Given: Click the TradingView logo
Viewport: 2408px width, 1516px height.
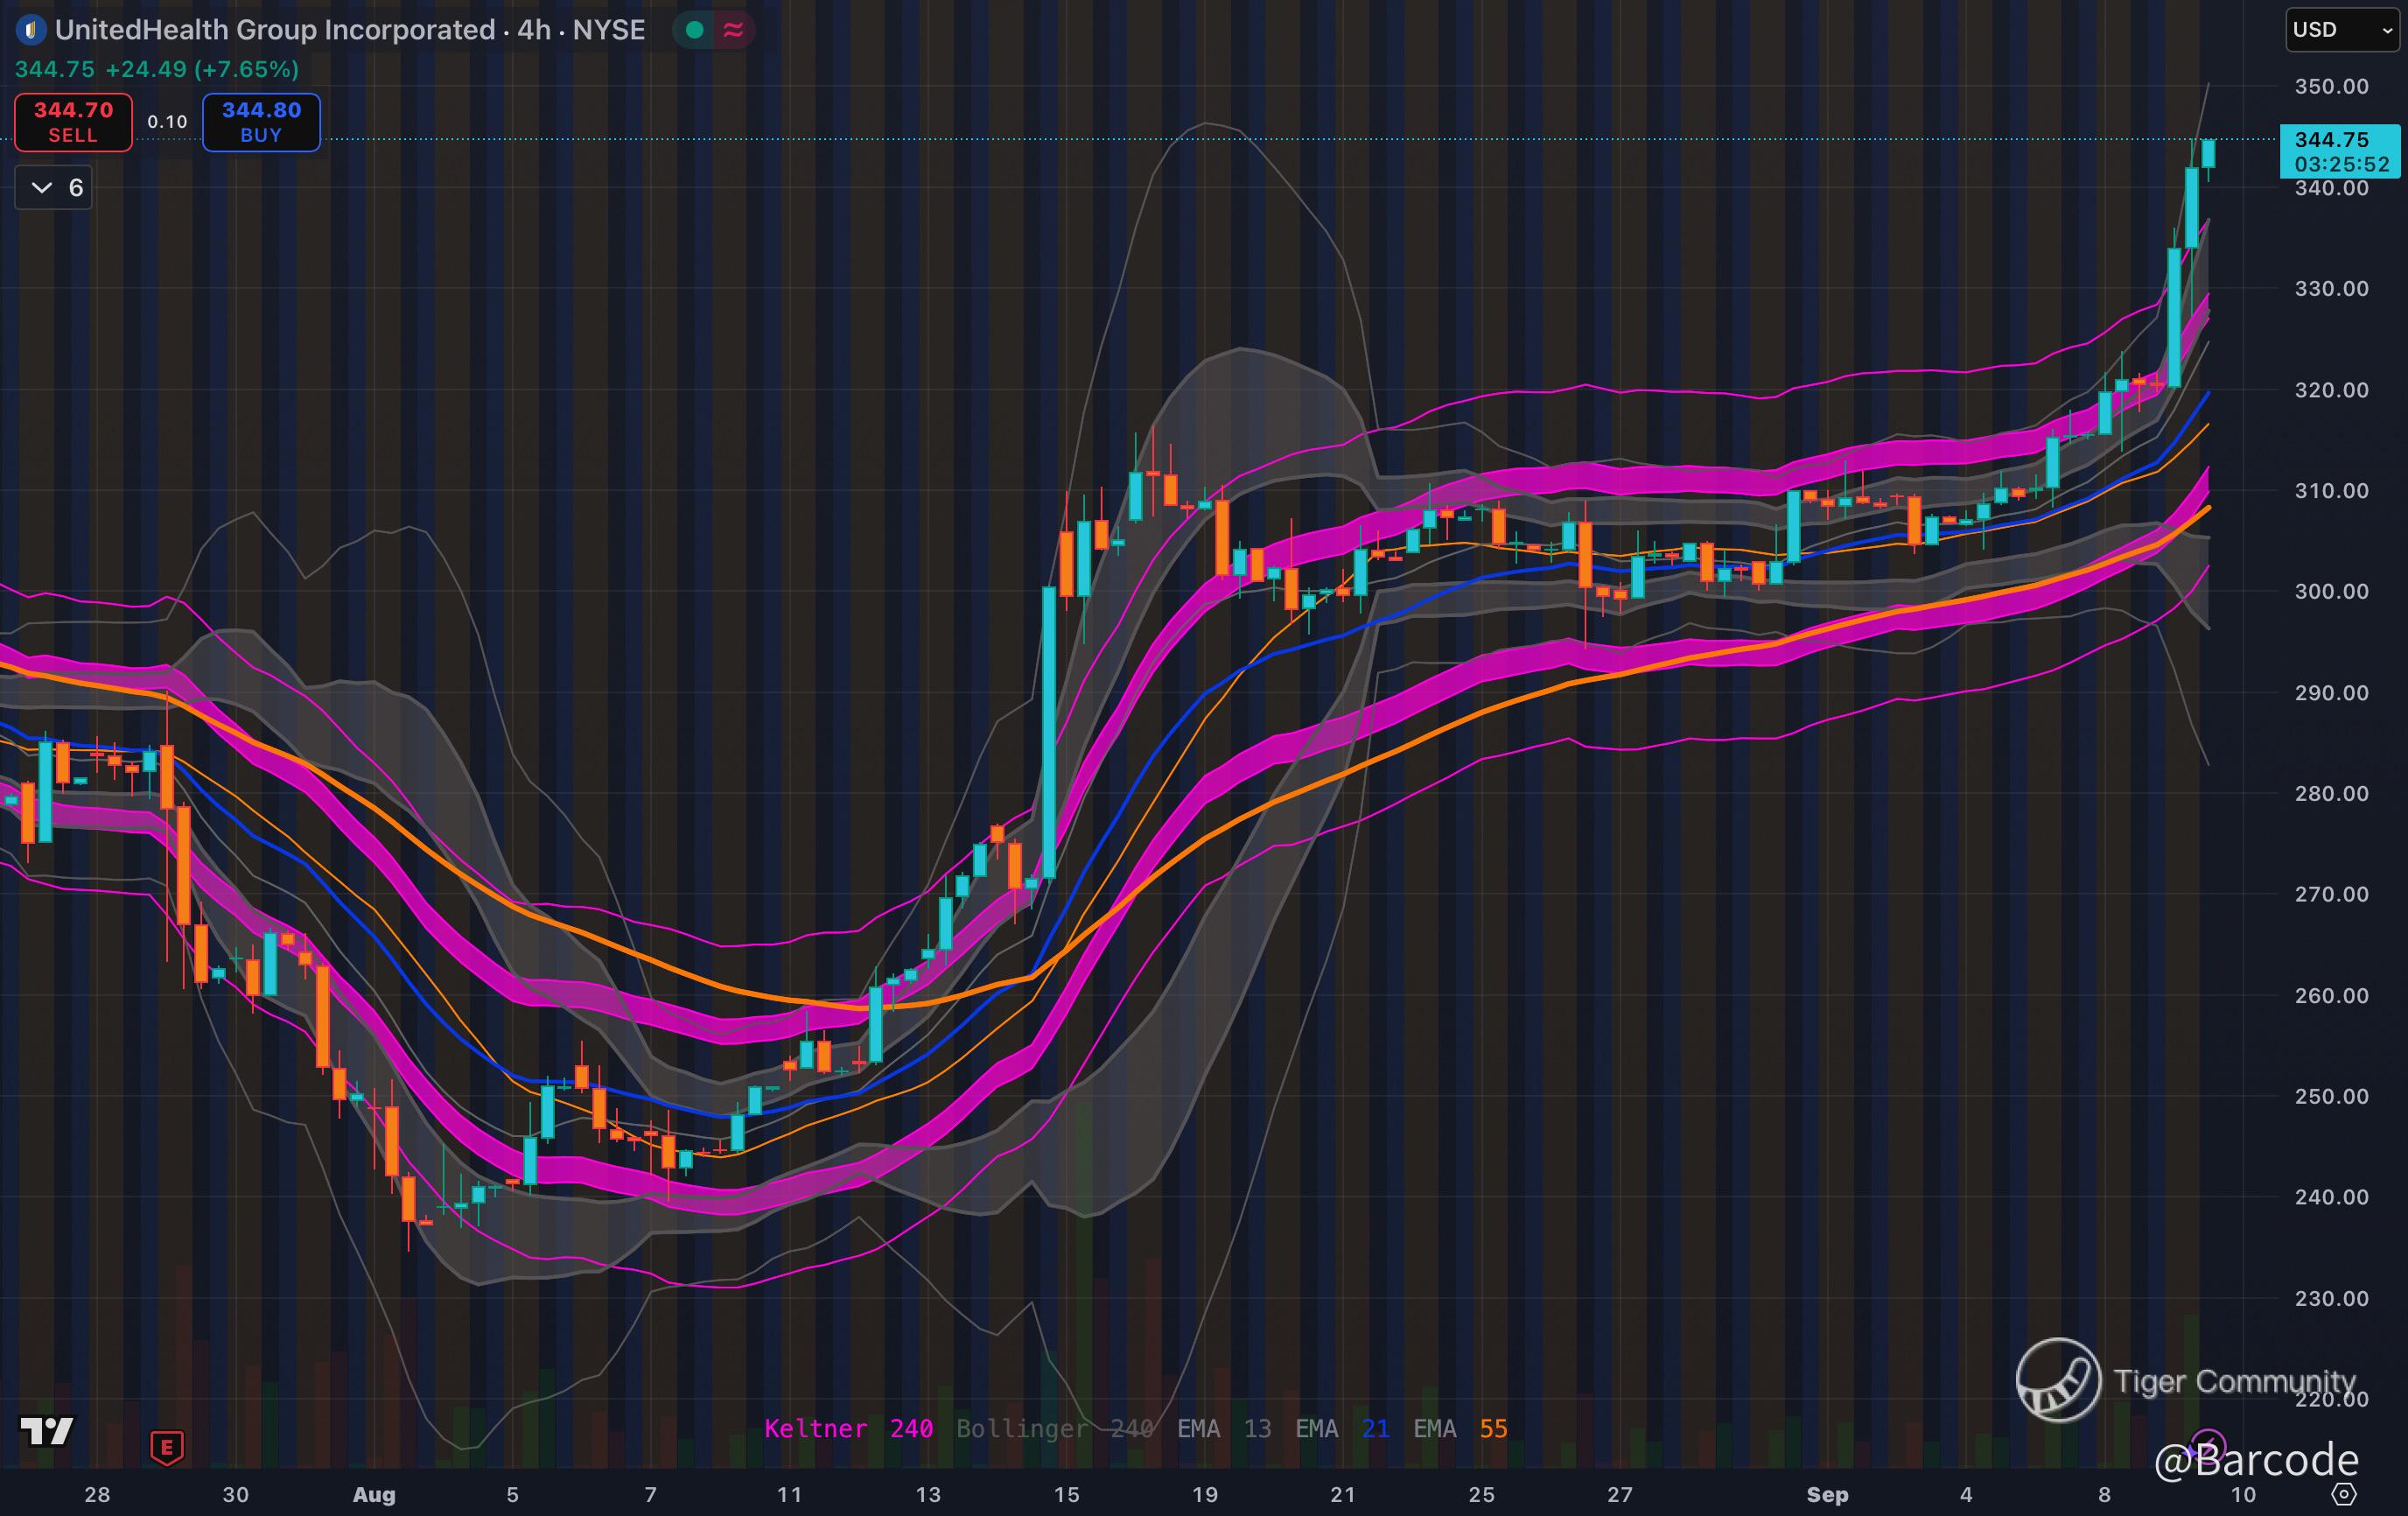Looking at the screenshot, I should (x=47, y=1431).
